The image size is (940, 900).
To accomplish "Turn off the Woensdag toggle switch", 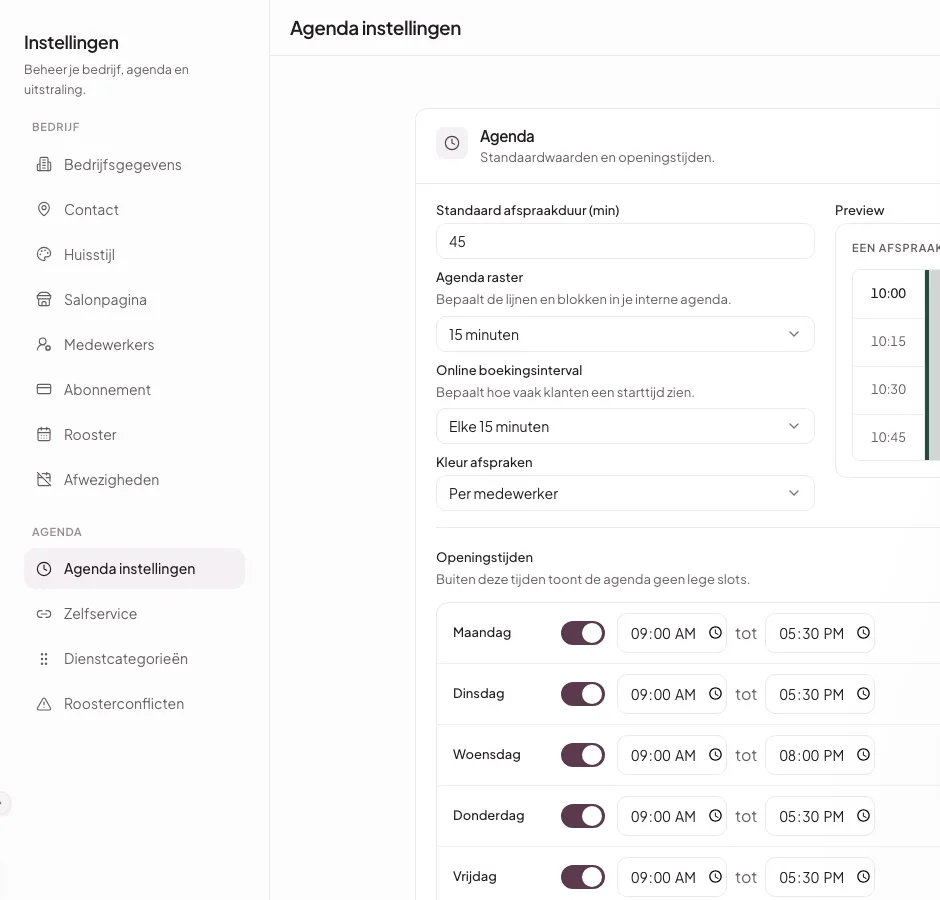I will click(x=583, y=755).
